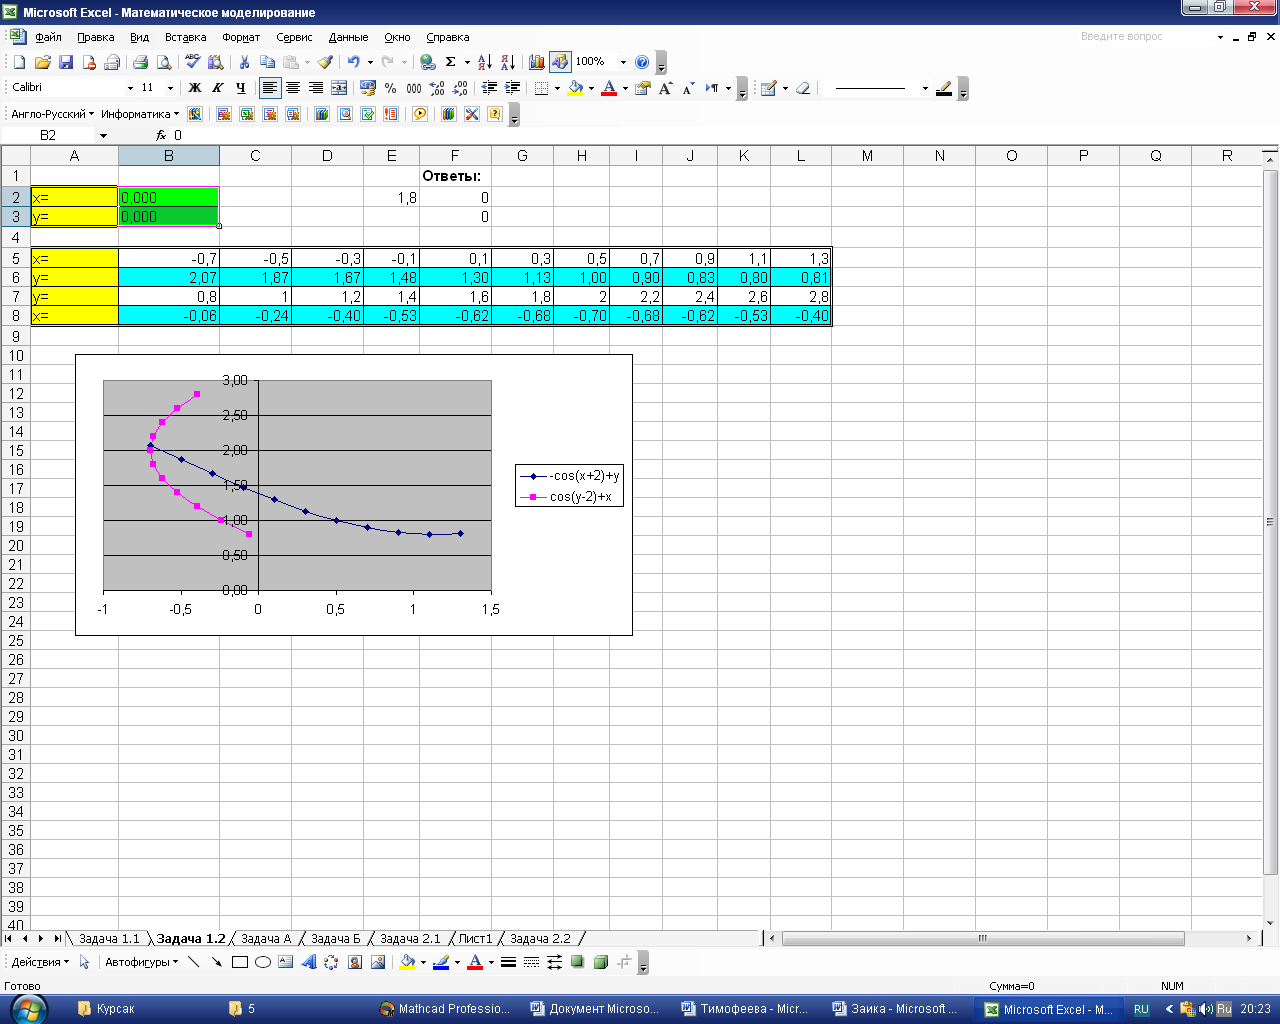1280x1024 pixels.
Task: Draw an arrow with the Arrow tool
Action: pos(216,962)
